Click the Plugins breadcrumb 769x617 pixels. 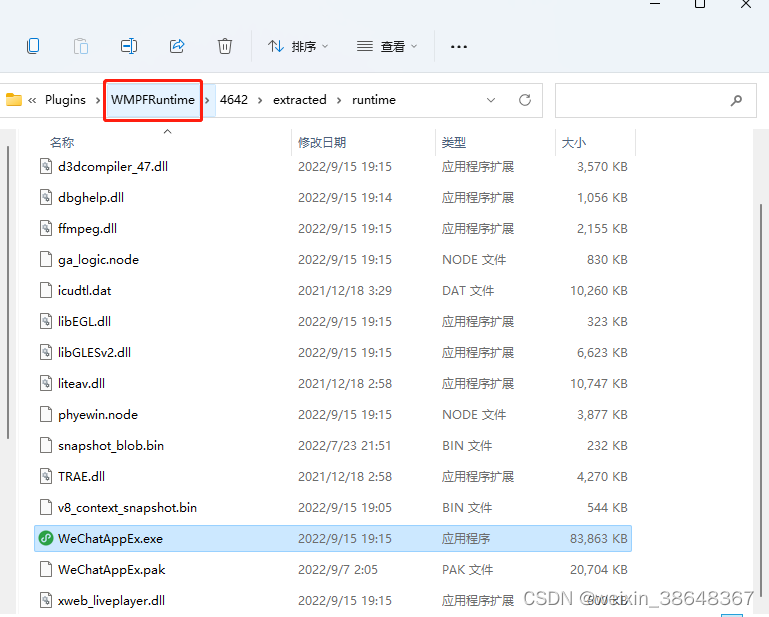tap(65, 100)
